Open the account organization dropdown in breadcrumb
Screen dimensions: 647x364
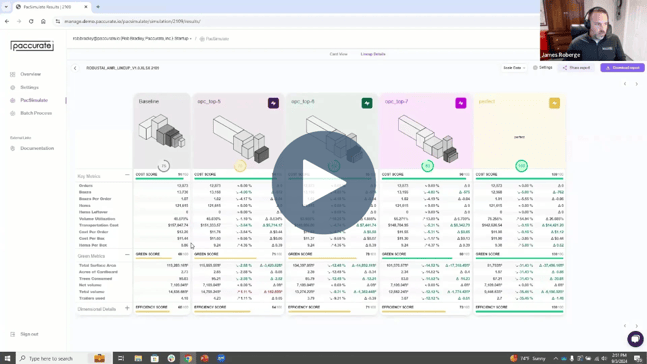click(x=132, y=38)
